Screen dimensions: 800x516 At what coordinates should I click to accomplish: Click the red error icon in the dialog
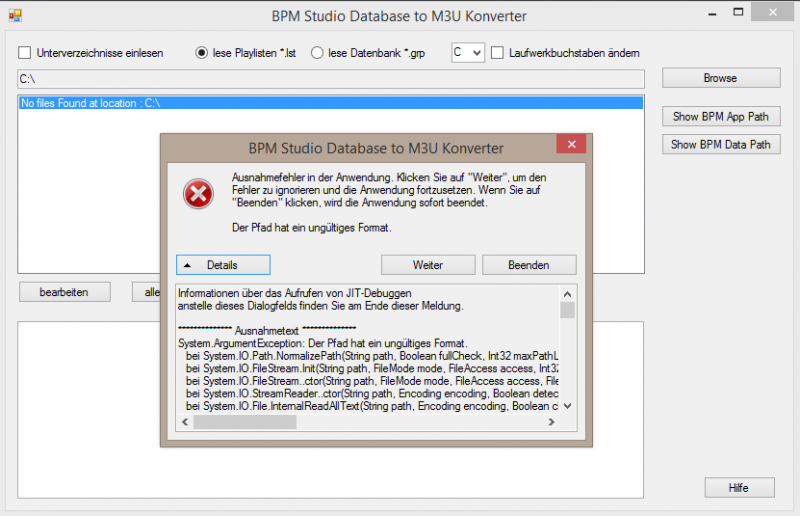click(x=198, y=194)
